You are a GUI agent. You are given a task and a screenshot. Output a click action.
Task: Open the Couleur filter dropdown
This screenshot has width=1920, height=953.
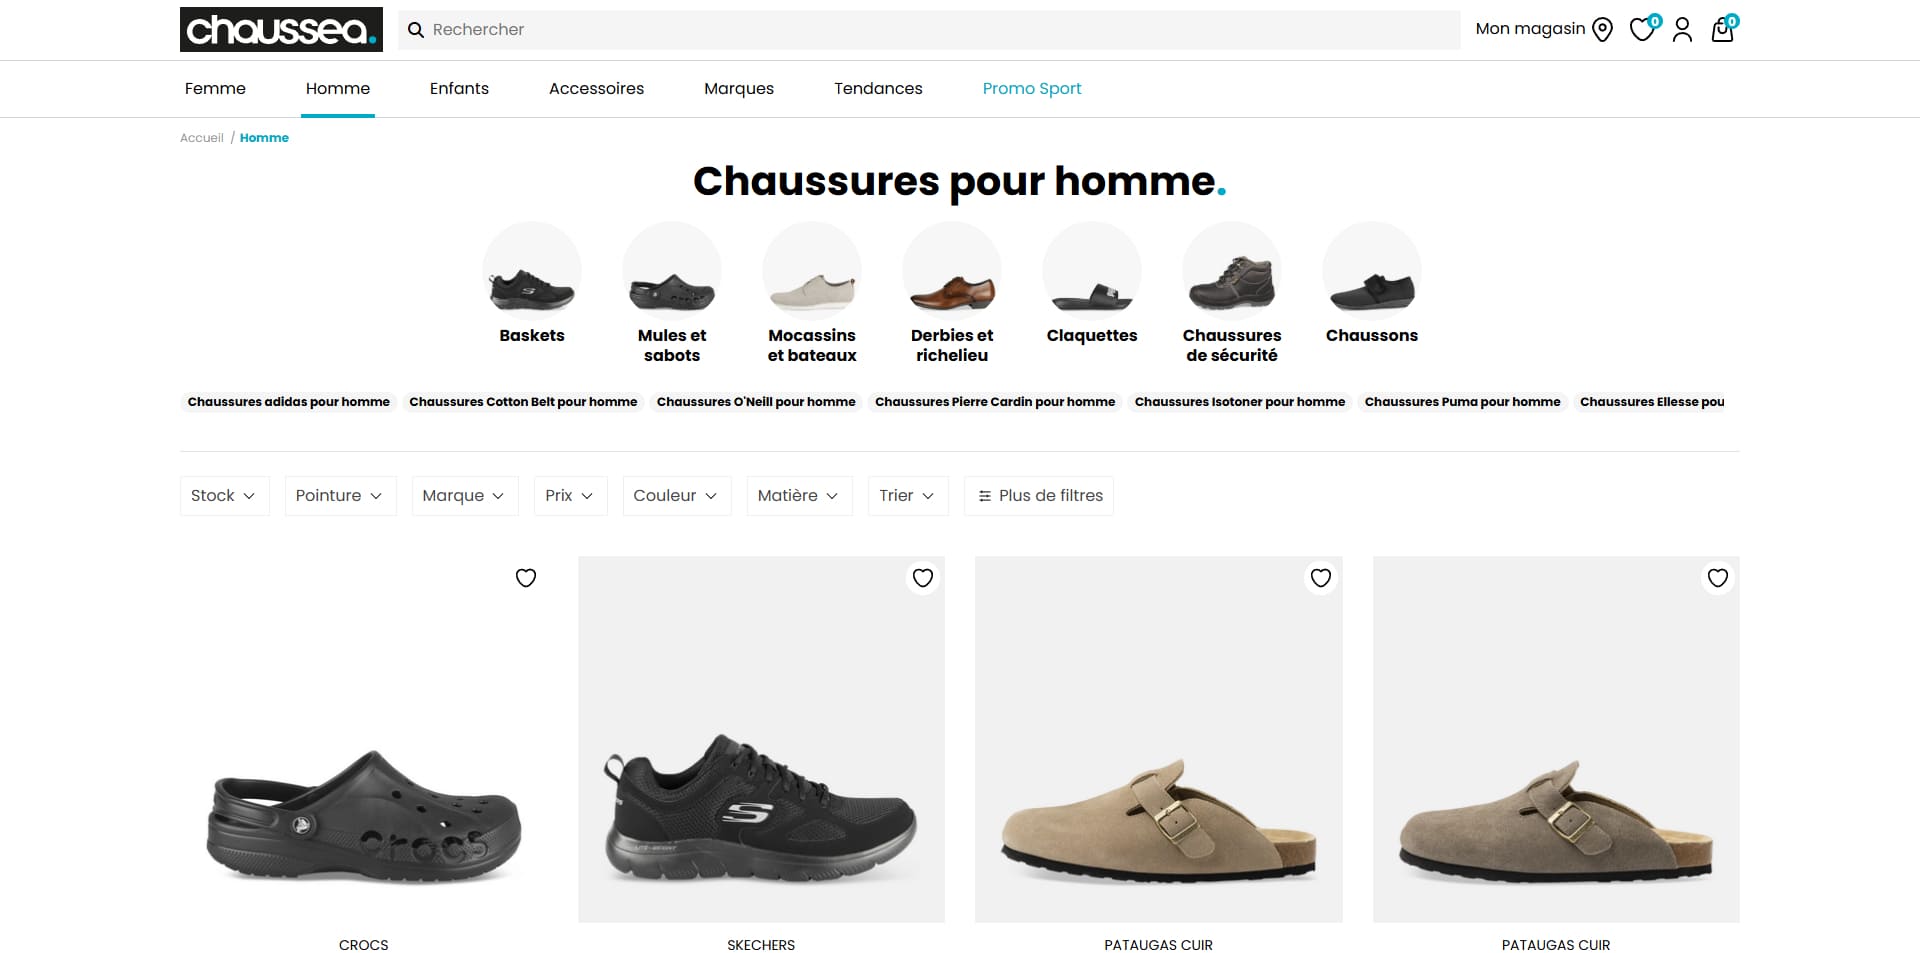tap(677, 496)
